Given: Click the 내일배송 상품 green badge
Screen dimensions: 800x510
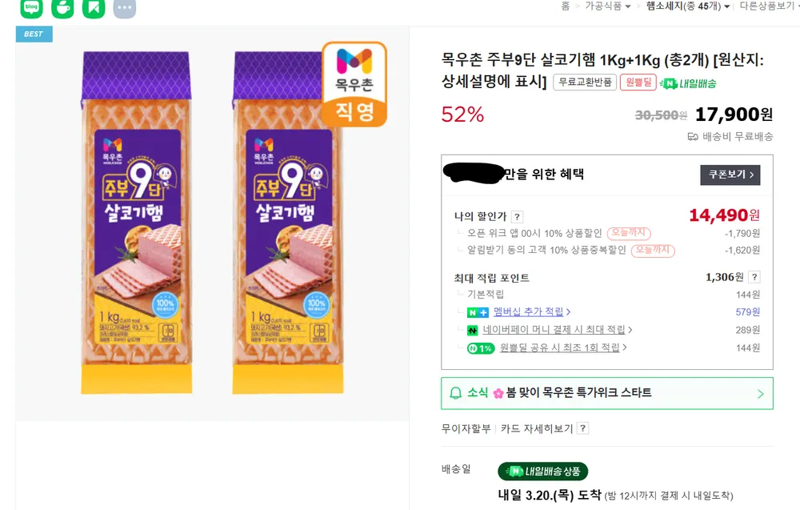Looking at the screenshot, I should (543, 471).
